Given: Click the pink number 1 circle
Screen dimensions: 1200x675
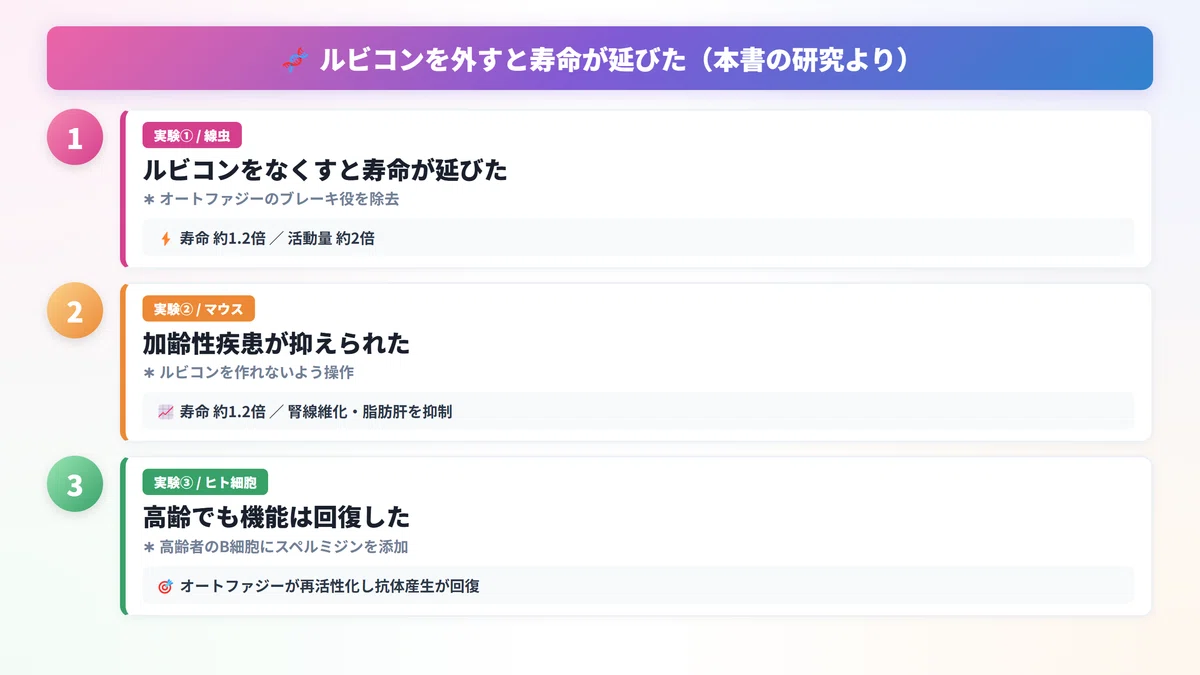Looking at the screenshot, I should pyautogui.click(x=75, y=137).
